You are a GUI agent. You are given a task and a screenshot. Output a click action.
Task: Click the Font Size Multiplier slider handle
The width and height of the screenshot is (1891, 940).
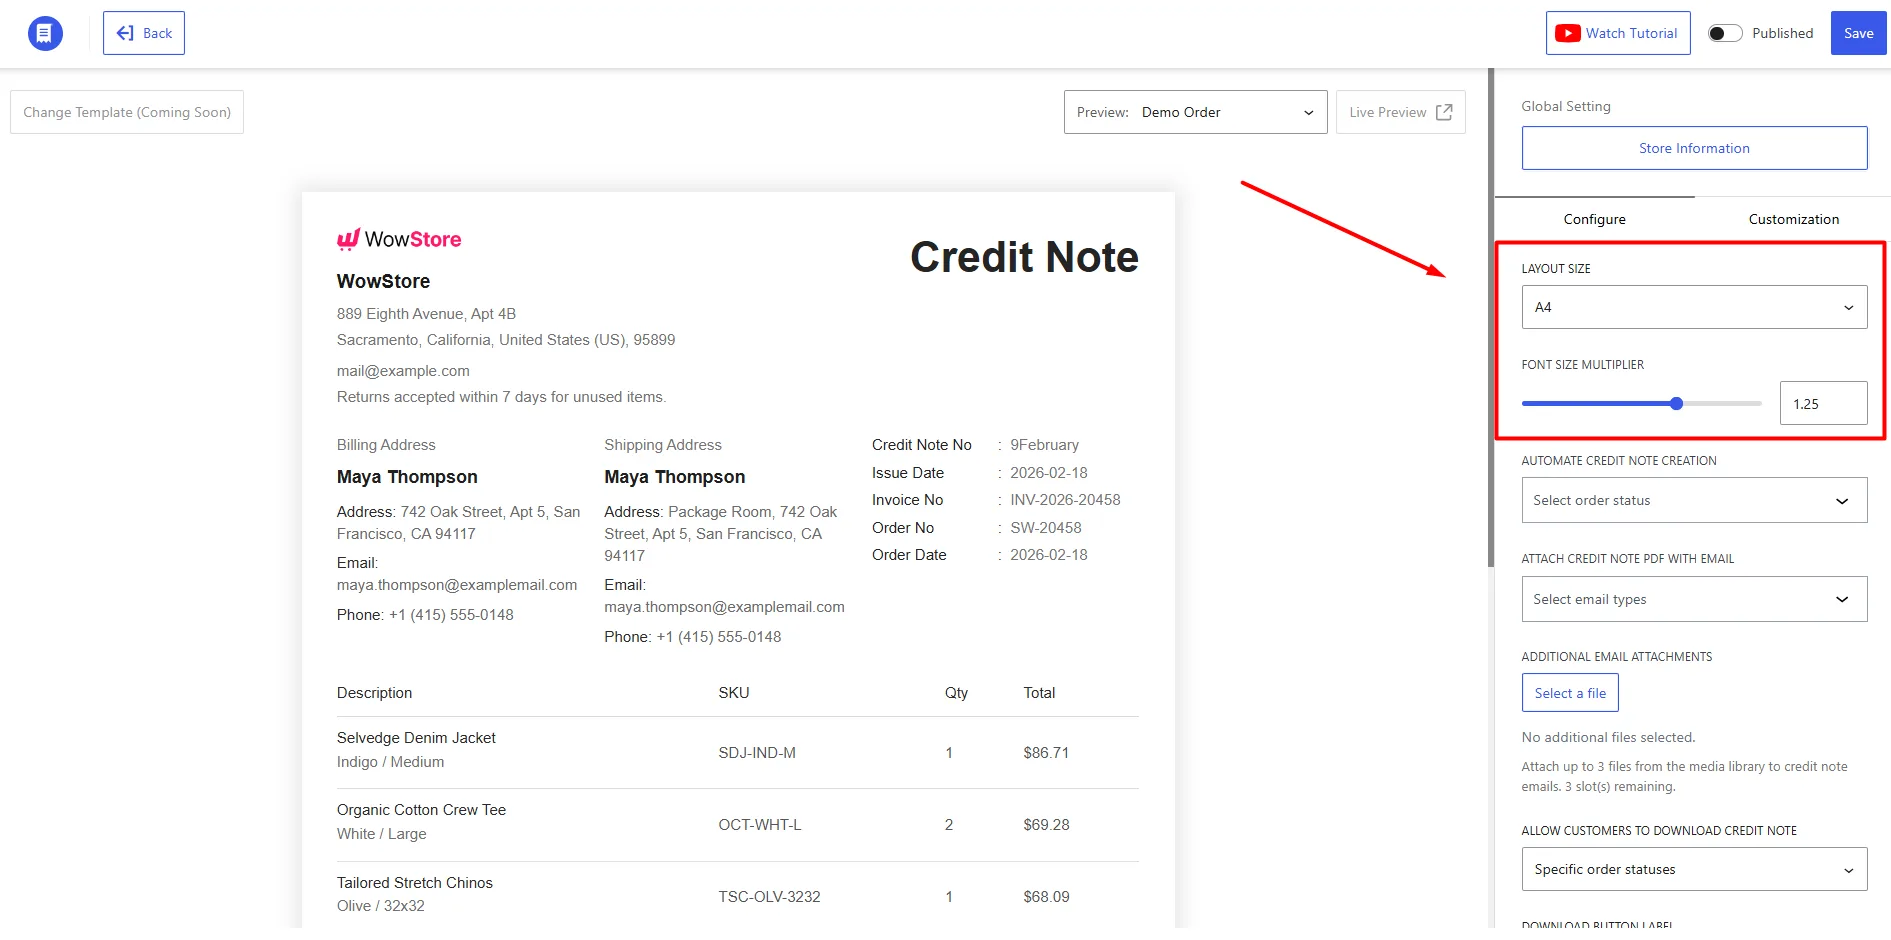(x=1676, y=404)
